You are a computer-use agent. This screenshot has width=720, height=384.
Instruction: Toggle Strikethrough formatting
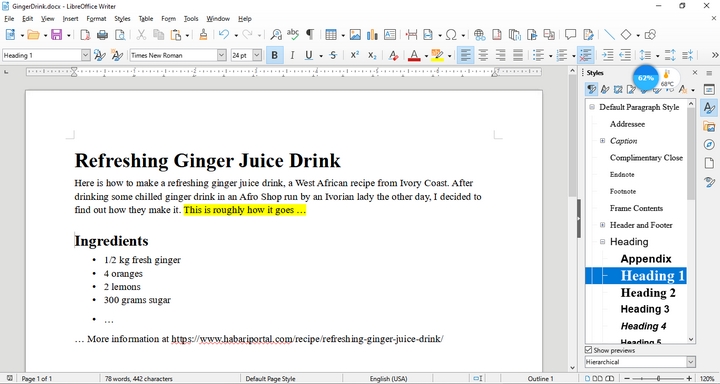(x=333, y=56)
